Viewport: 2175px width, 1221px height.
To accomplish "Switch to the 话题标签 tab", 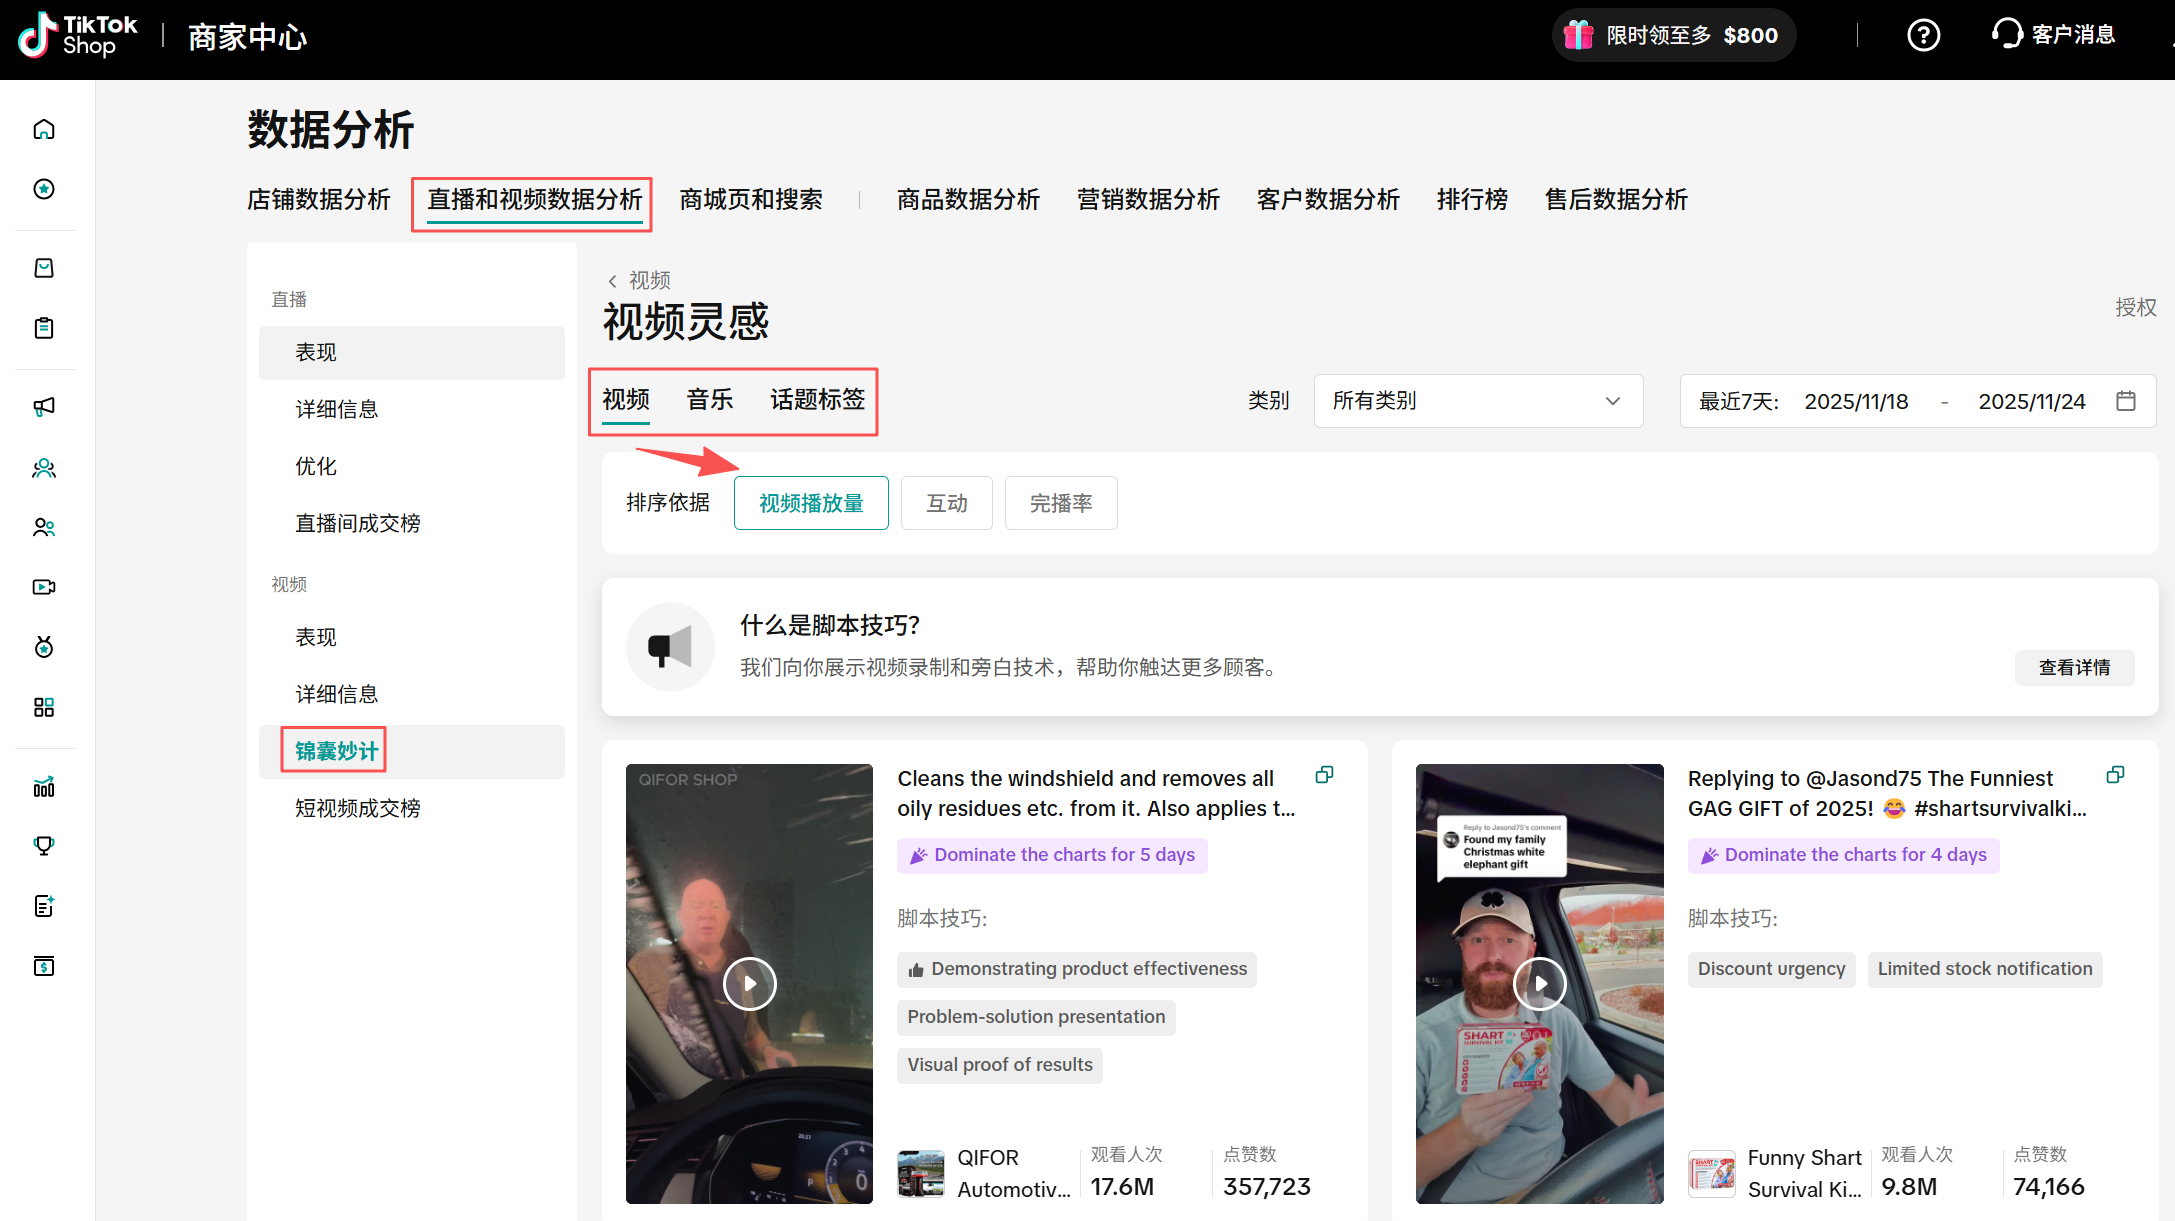I will [817, 400].
